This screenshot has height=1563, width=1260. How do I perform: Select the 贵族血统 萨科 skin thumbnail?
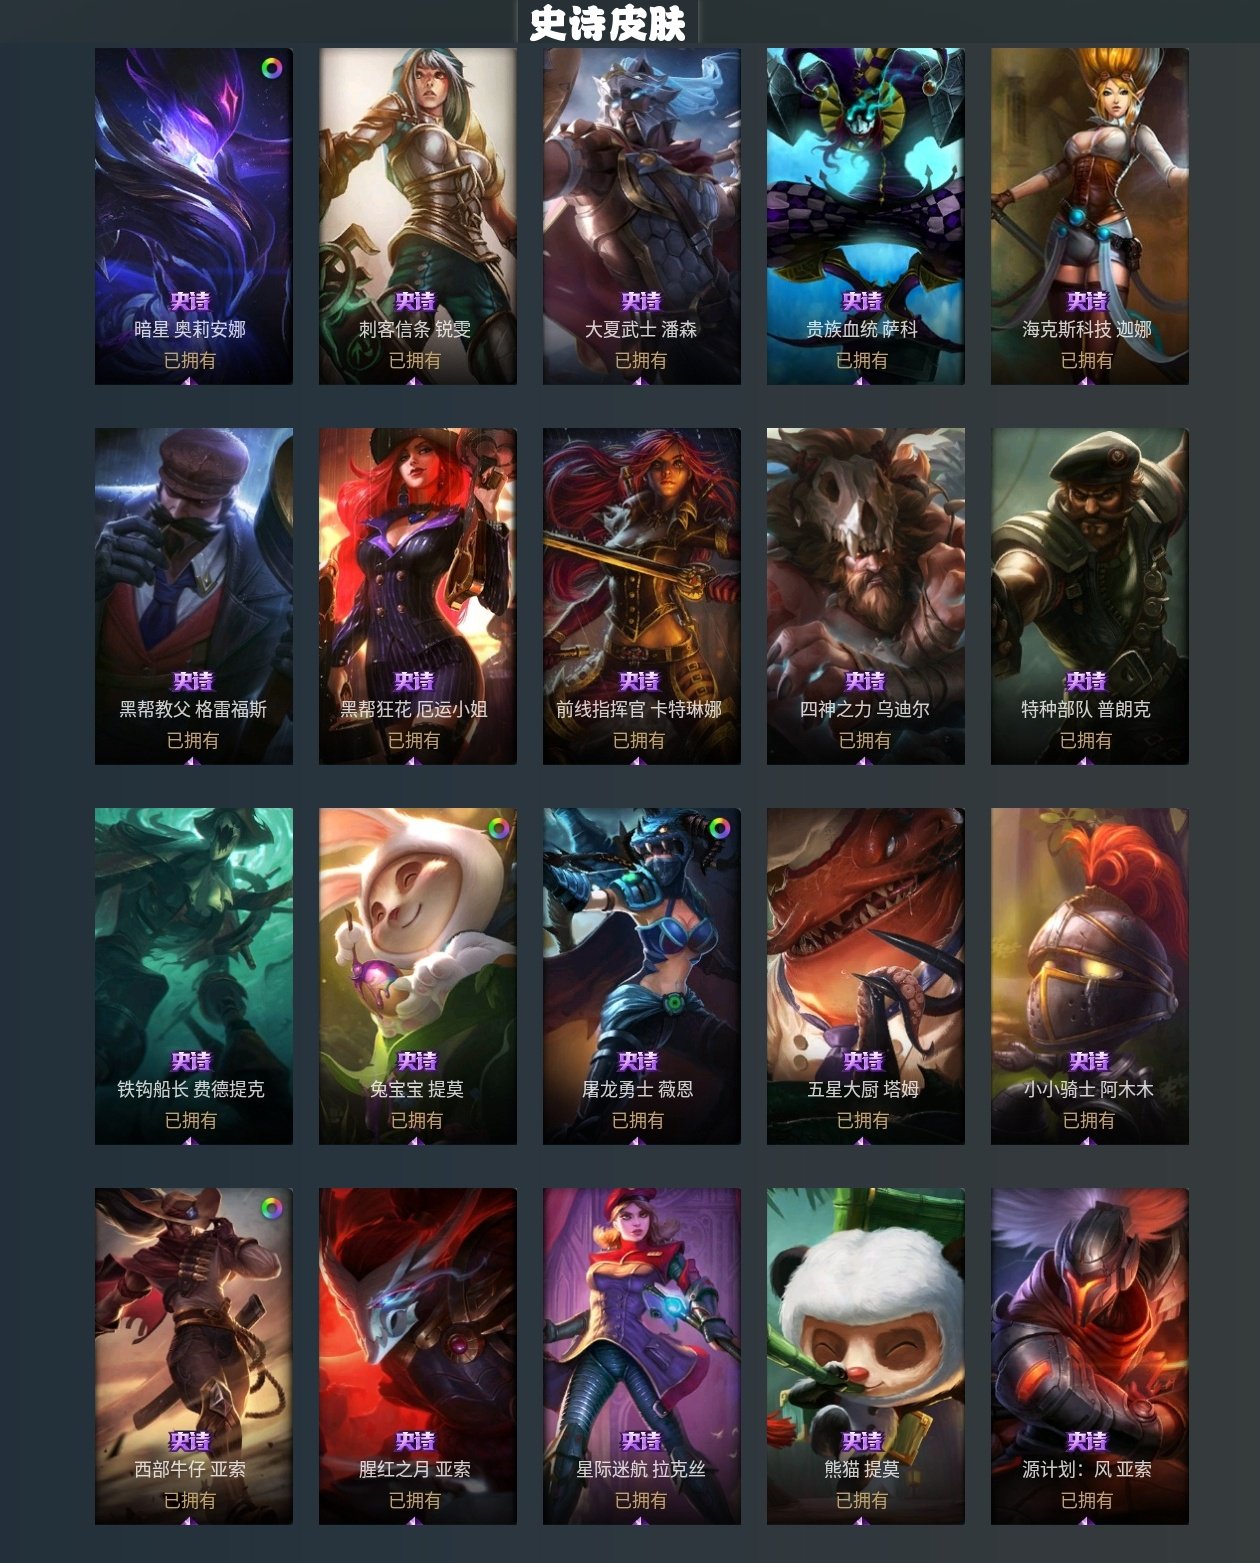866,216
